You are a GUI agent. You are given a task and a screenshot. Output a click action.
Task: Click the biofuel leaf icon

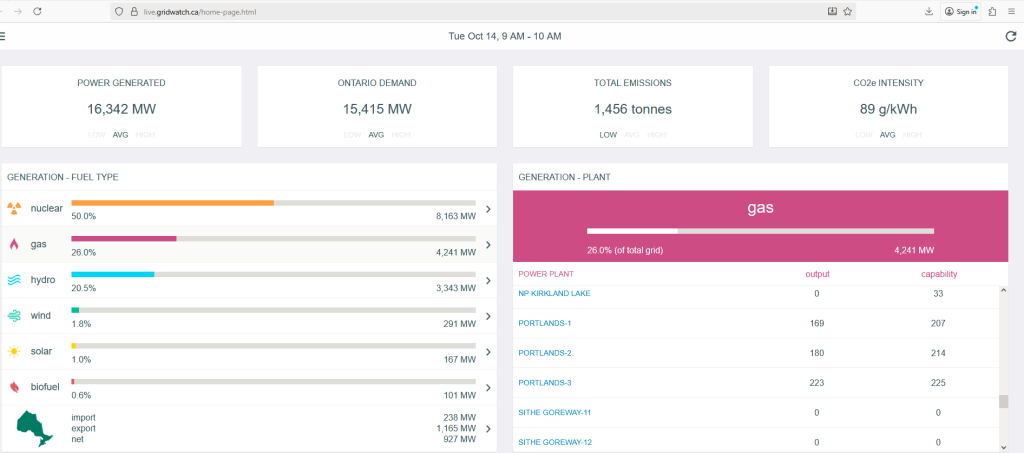[x=14, y=387]
